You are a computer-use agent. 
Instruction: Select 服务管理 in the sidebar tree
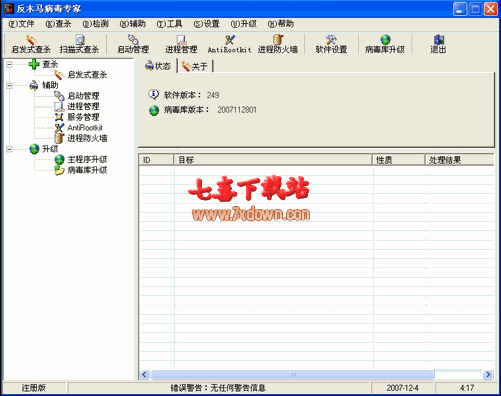tap(83, 117)
